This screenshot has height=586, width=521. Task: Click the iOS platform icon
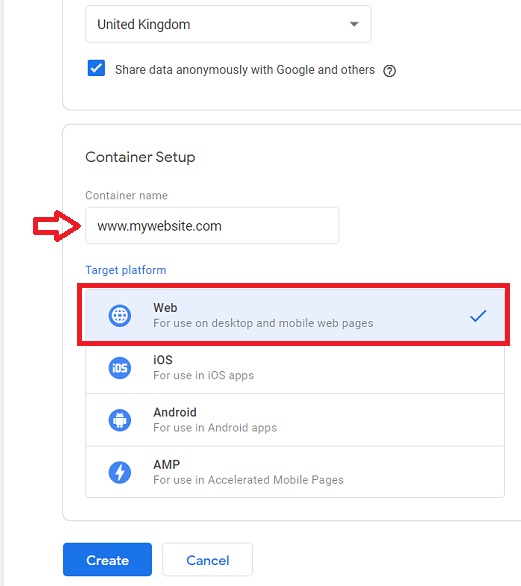[120, 368]
